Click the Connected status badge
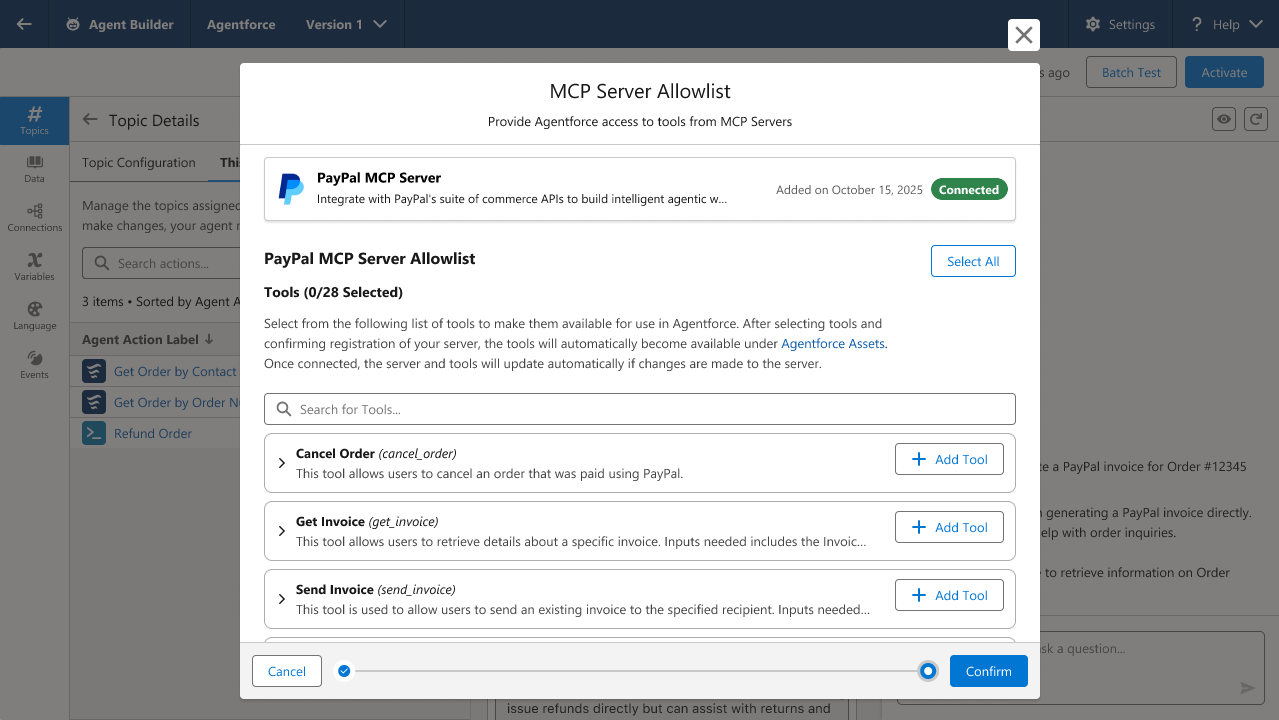Image resolution: width=1279 pixels, height=720 pixels. (x=968, y=188)
